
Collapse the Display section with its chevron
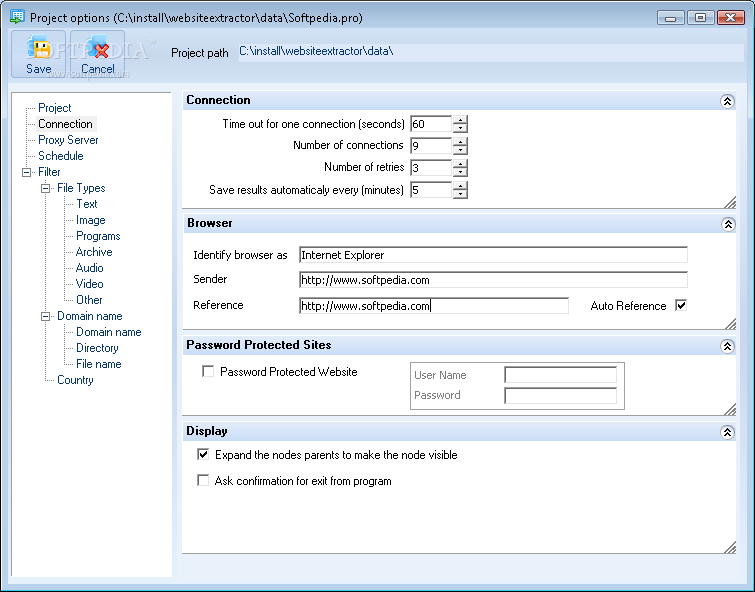tap(727, 432)
